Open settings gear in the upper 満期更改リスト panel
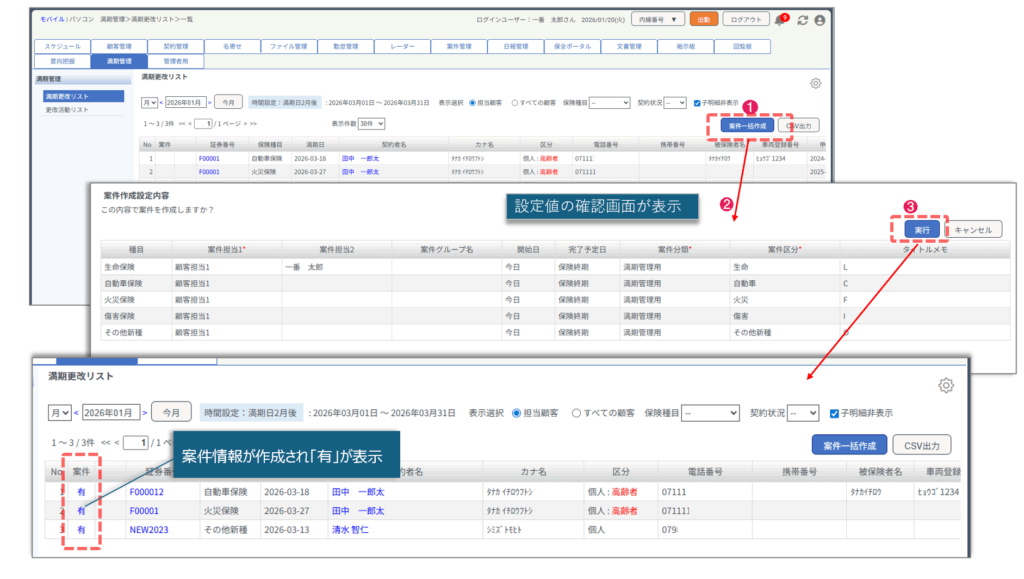Image resolution: width=1024 pixels, height=579 pixels. (816, 84)
